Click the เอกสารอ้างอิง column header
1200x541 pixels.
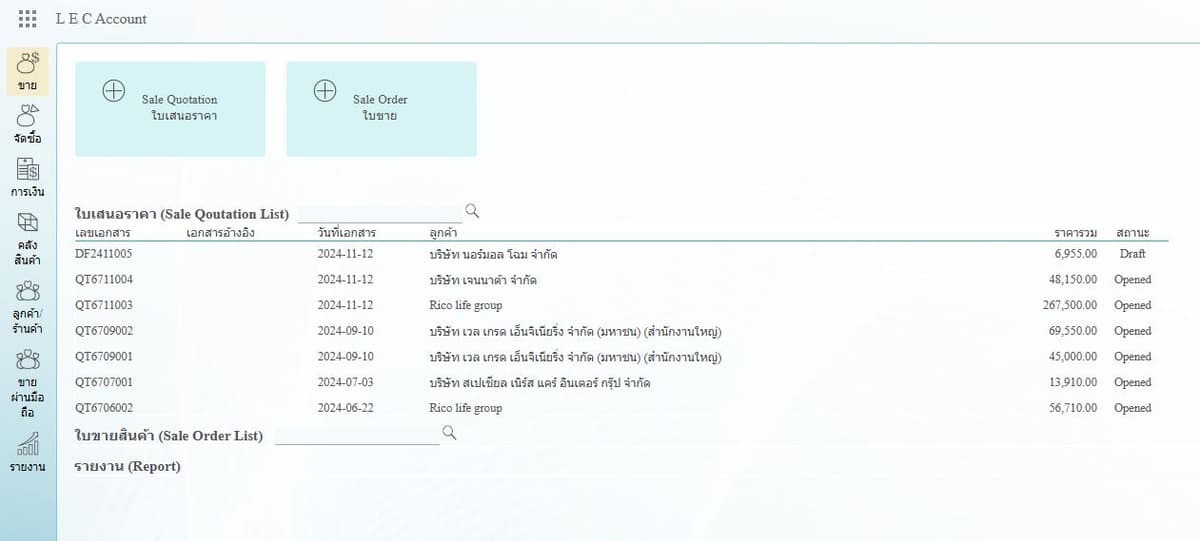tap(221, 233)
